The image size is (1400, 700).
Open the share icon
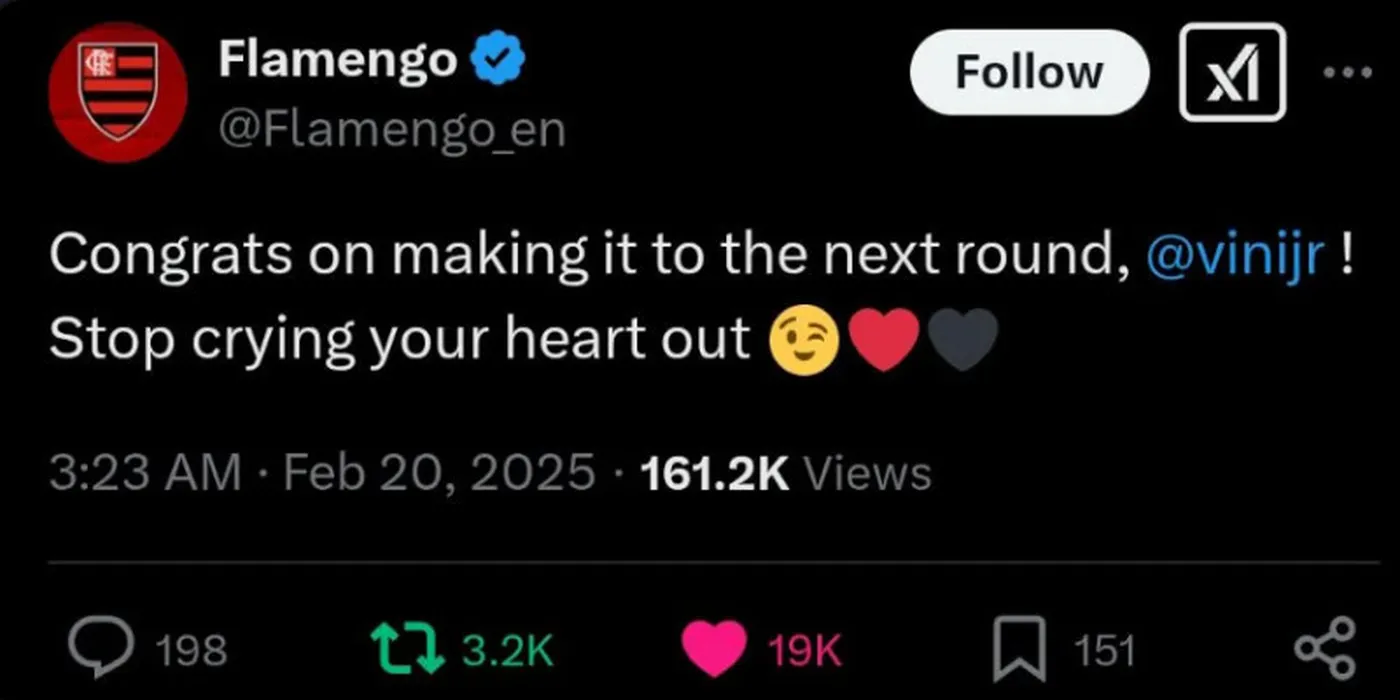point(1325,648)
